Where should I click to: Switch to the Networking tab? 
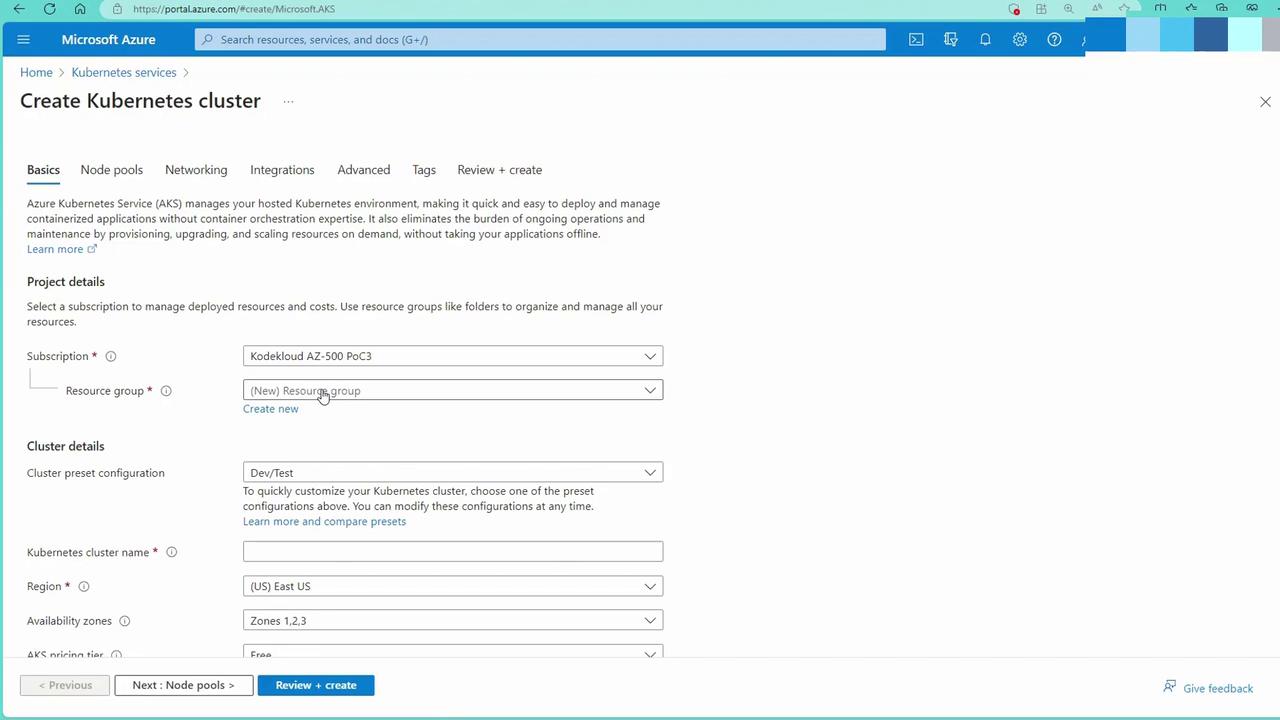tap(196, 170)
